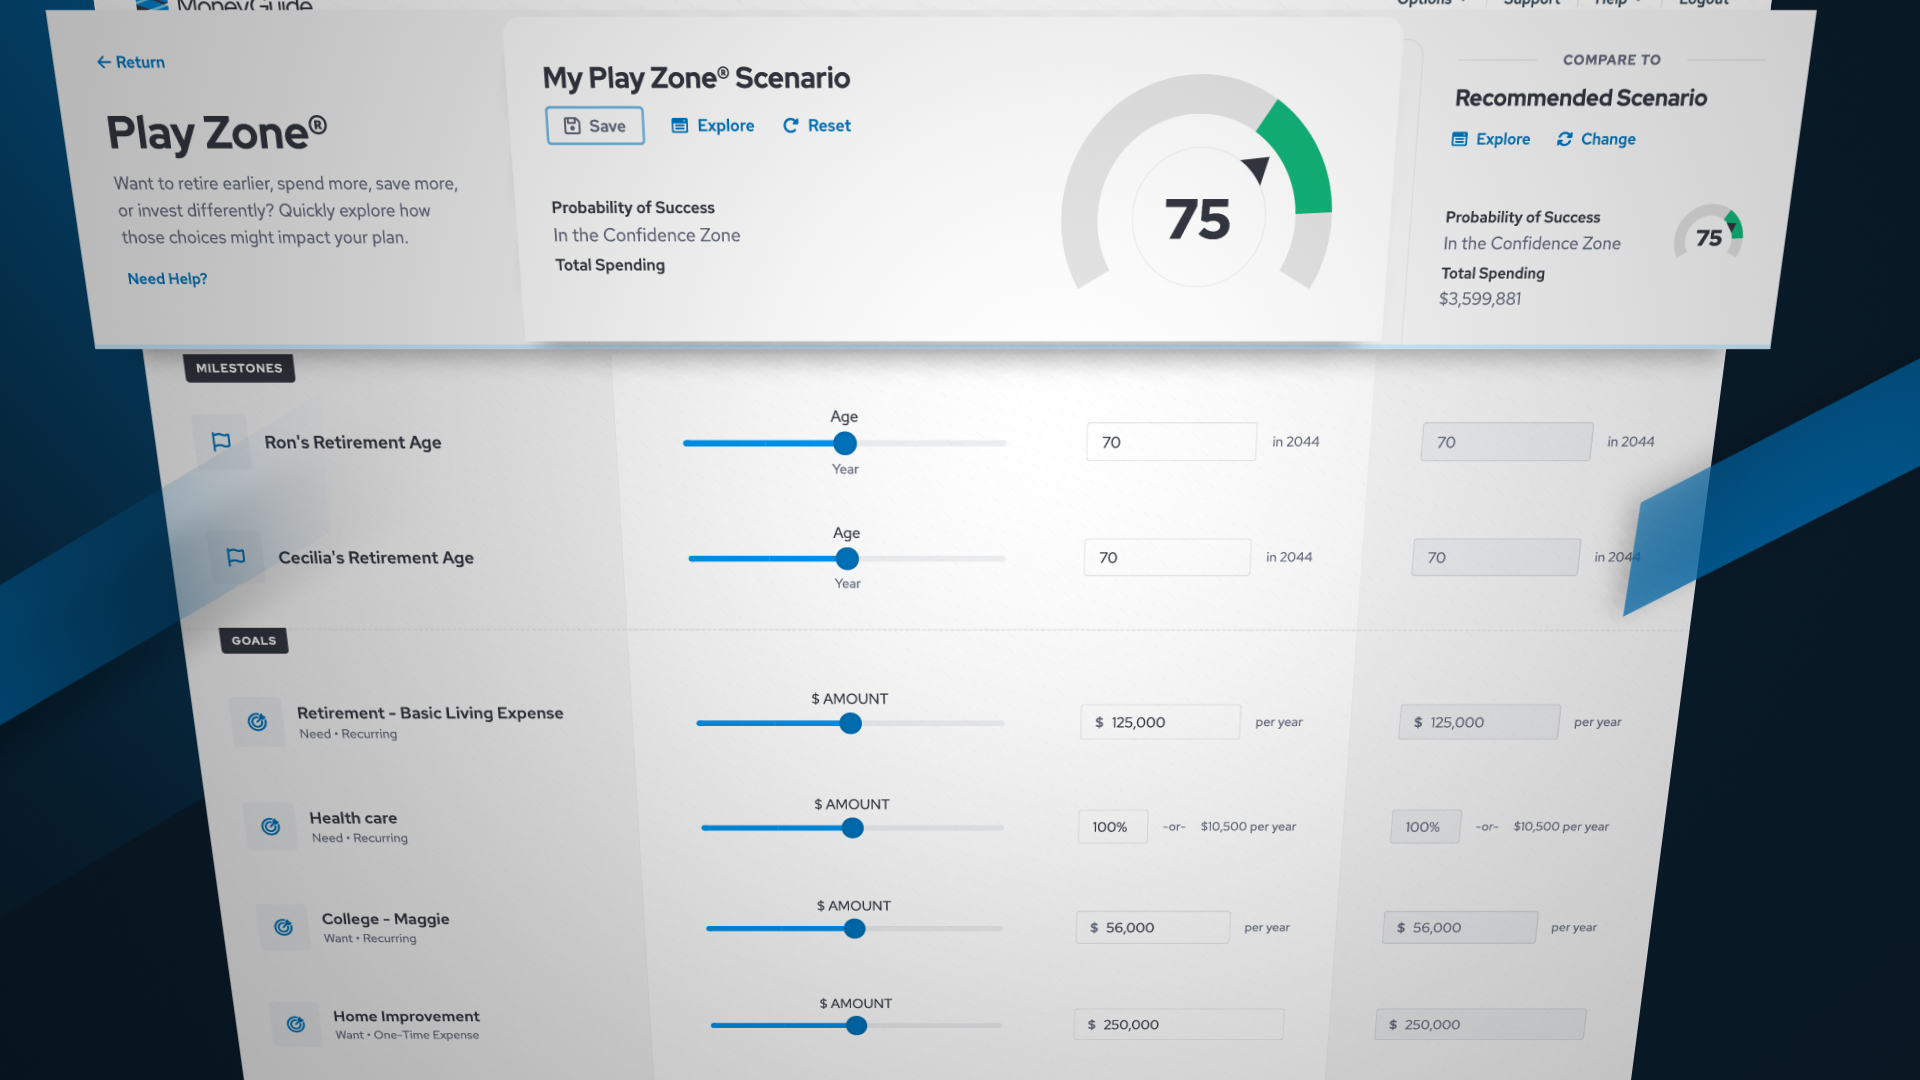Click the flag icon for Ron's Retirement Age
Screen dimensions: 1920x1080
click(x=221, y=442)
